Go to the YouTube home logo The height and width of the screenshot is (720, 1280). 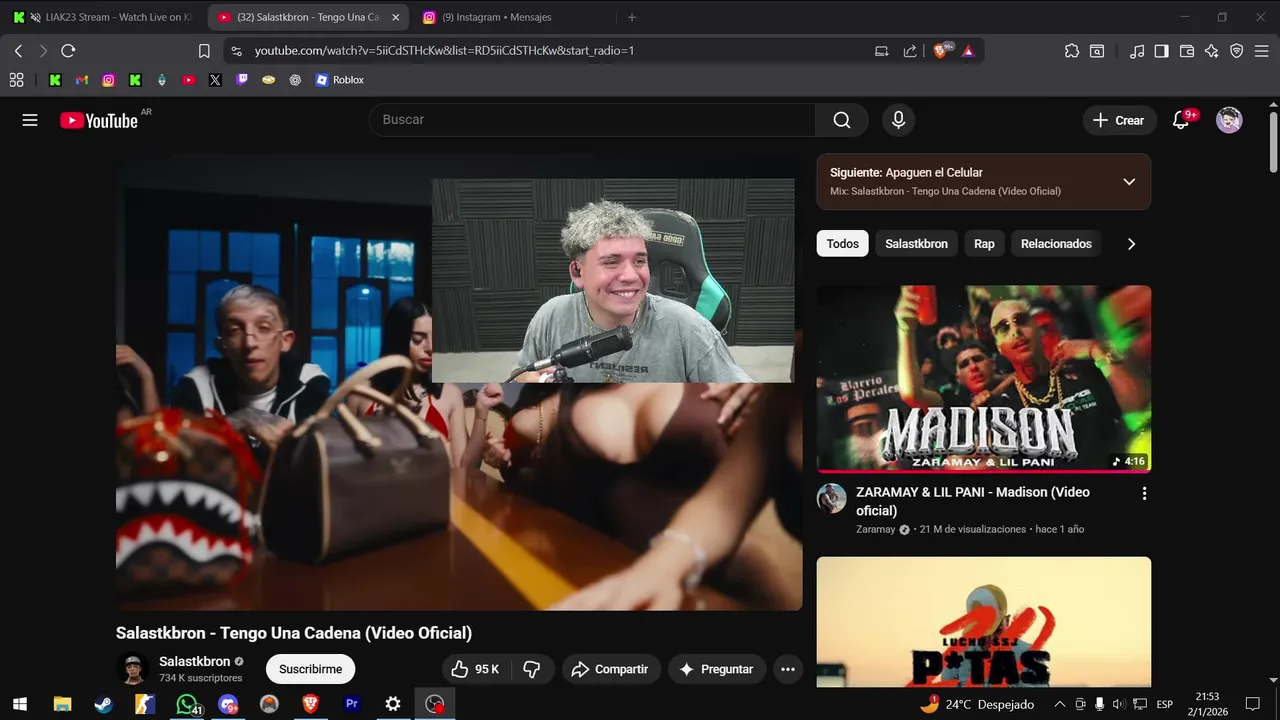(x=99, y=120)
